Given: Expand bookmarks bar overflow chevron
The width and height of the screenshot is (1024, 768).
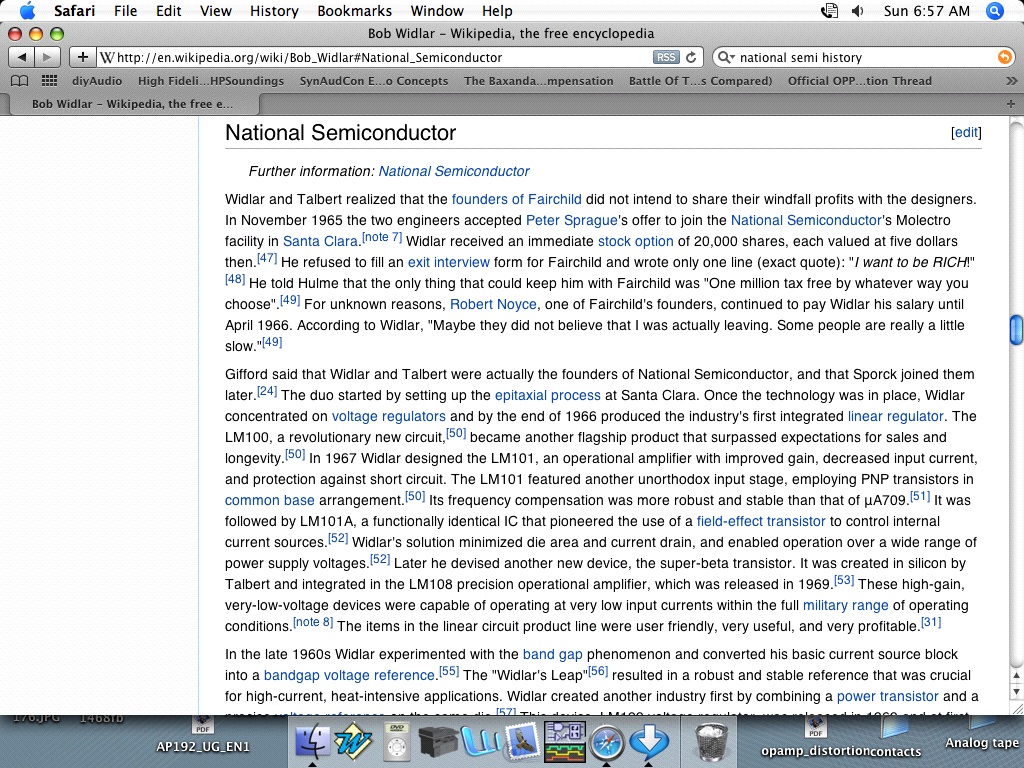Looking at the screenshot, I should [1012, 81].
